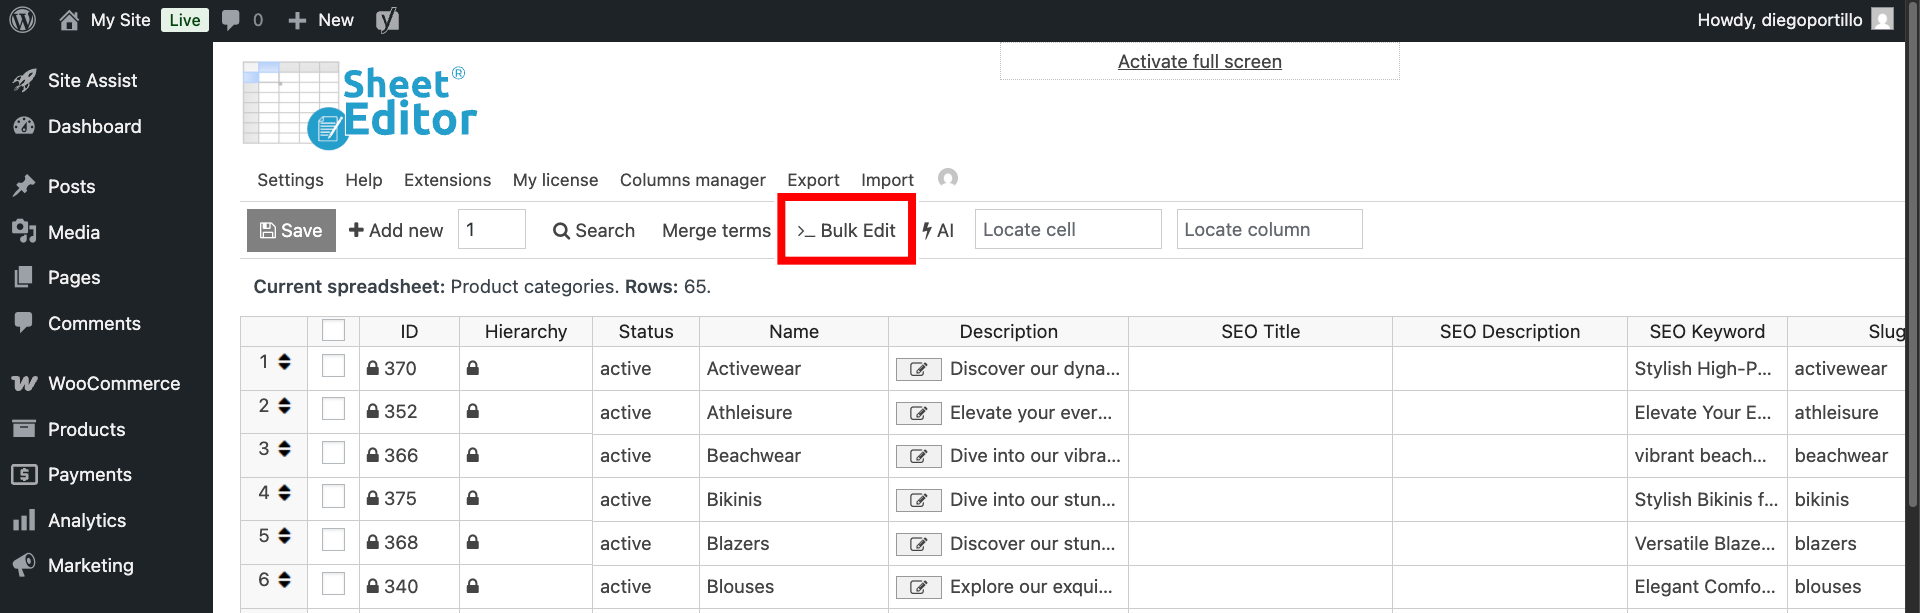Click the WordPress logo icon
The width and height of the screenshot is (1920, 613).
(22, 20)
